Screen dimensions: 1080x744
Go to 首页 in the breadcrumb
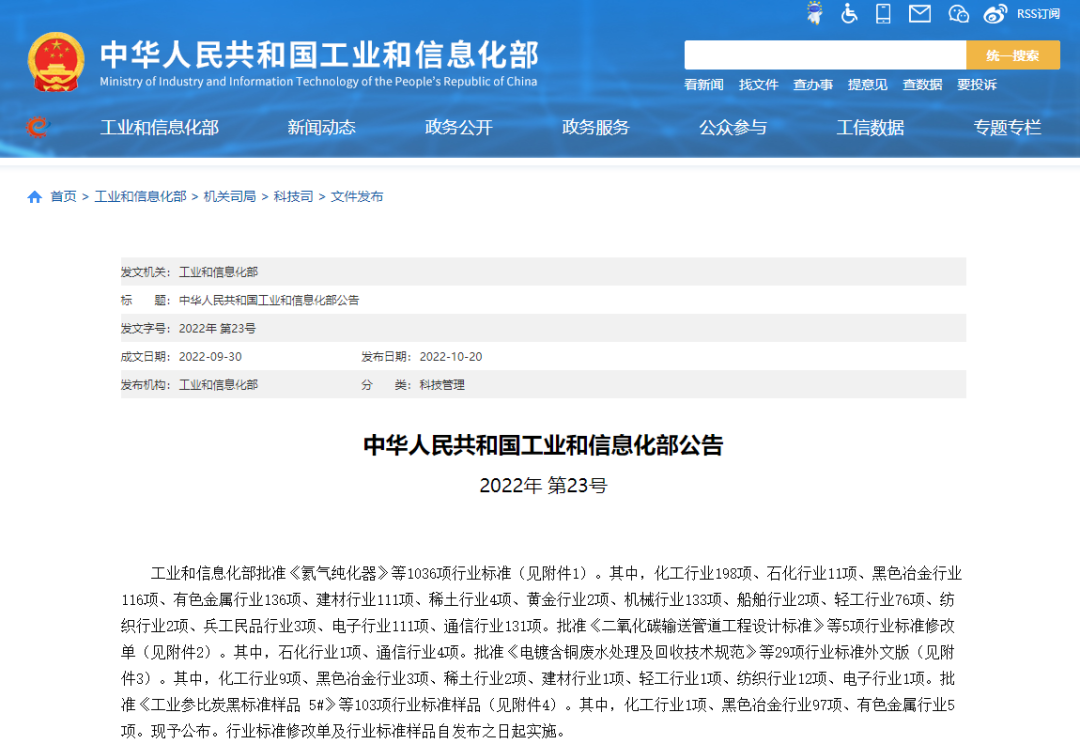pos(63,197)
